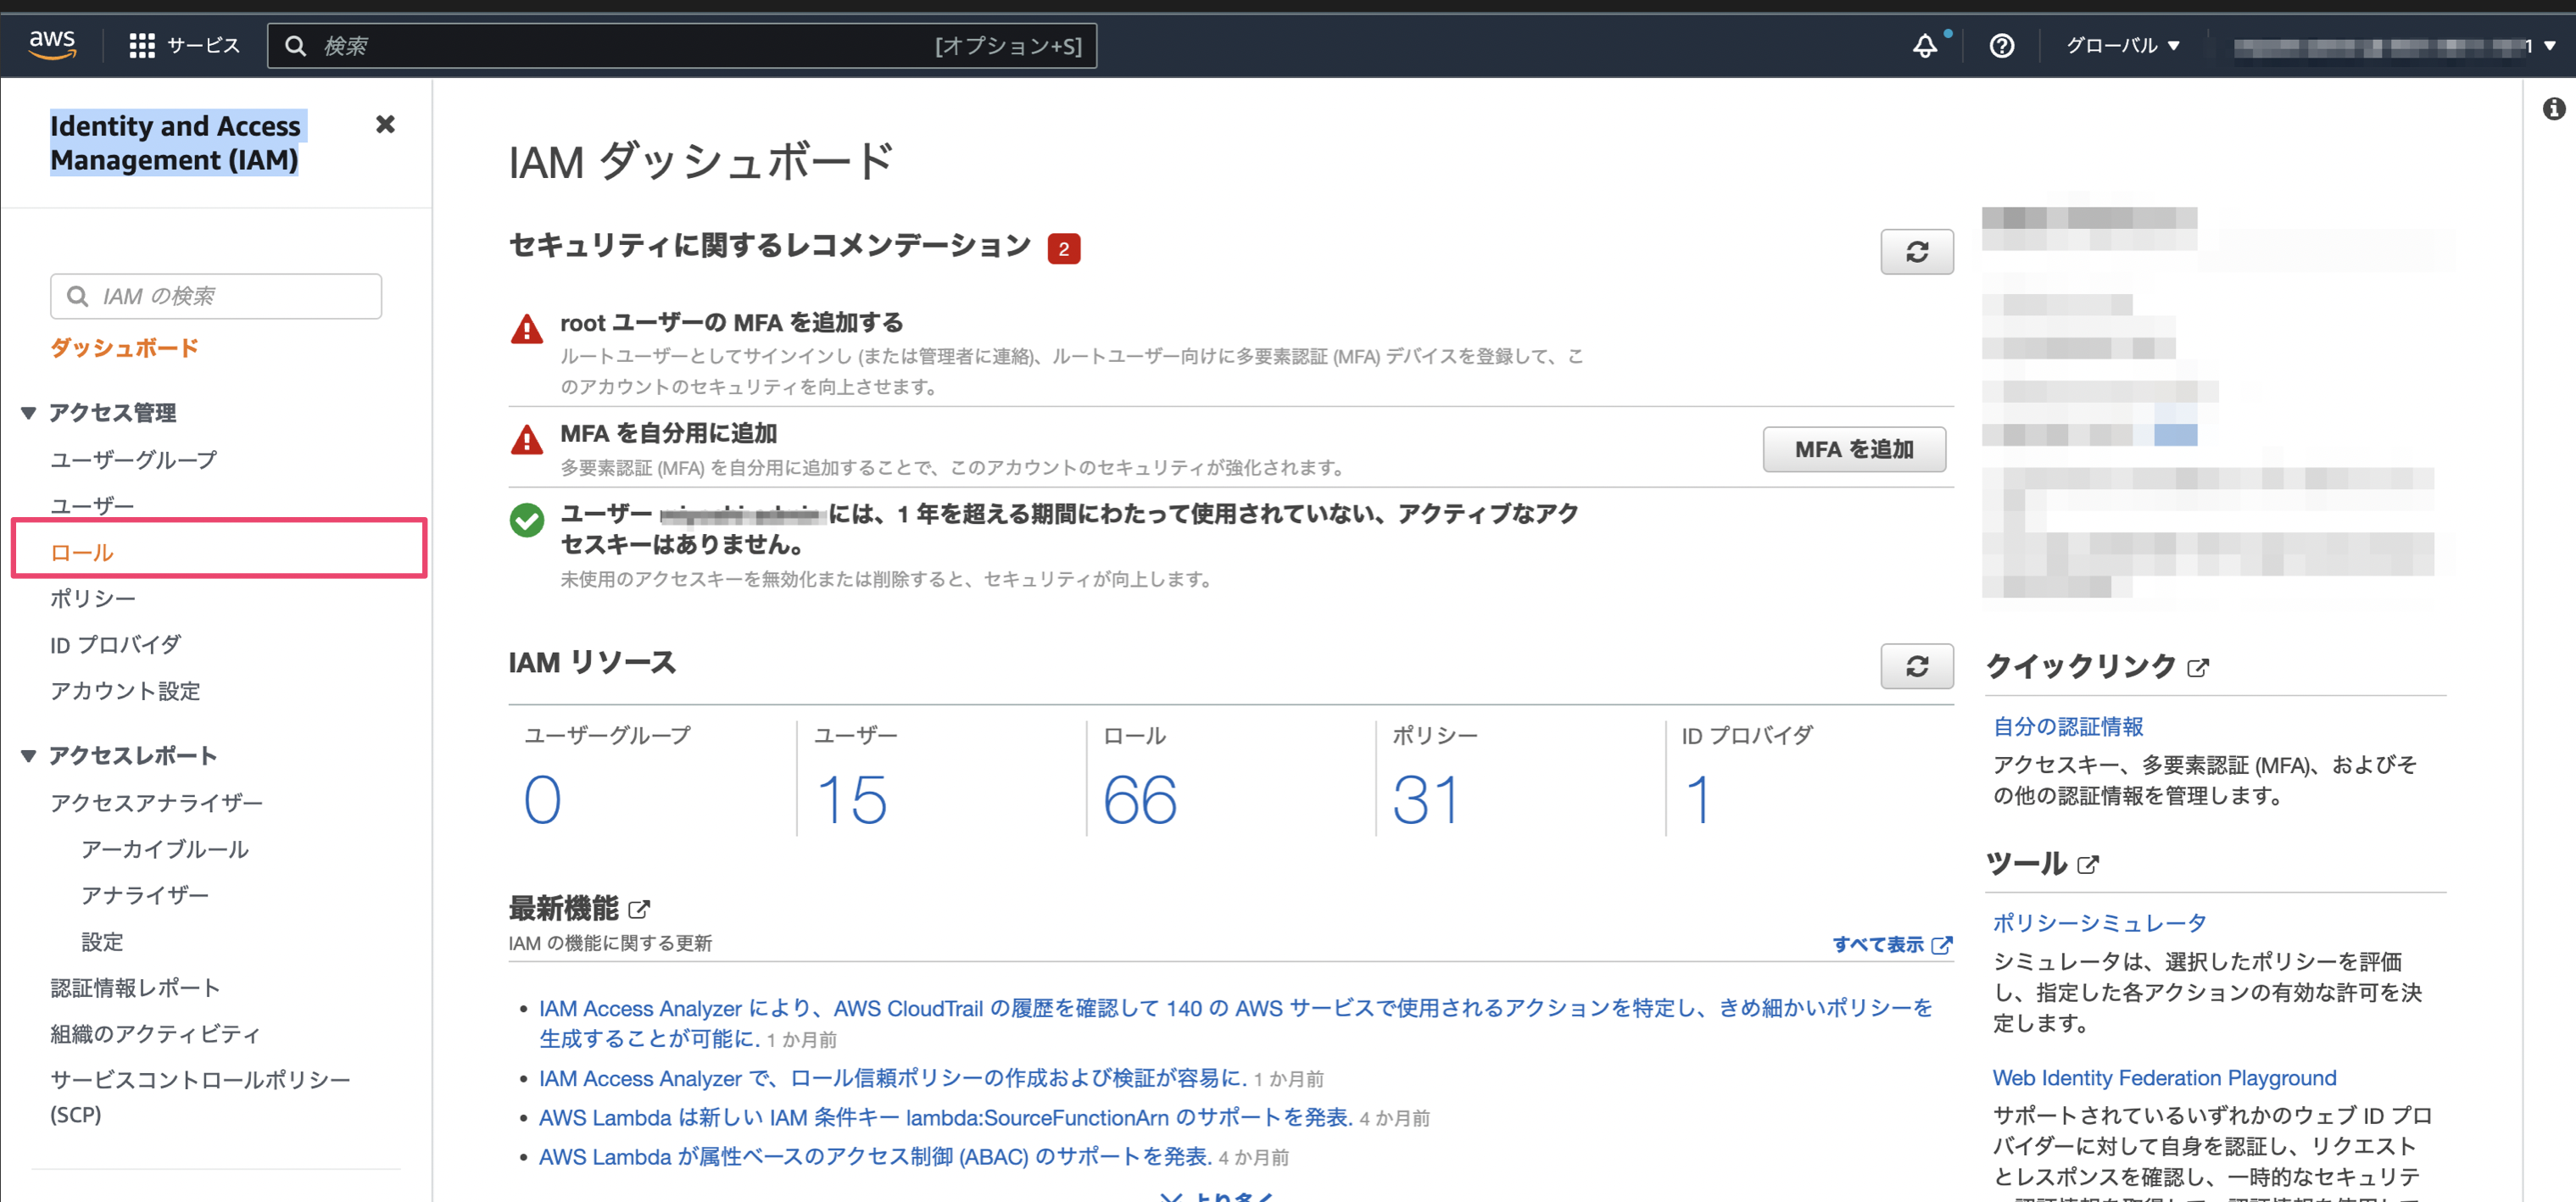Open the サービス menu
The height and width of the screenshot is (1202, 2576).
[x=203, y=46]
